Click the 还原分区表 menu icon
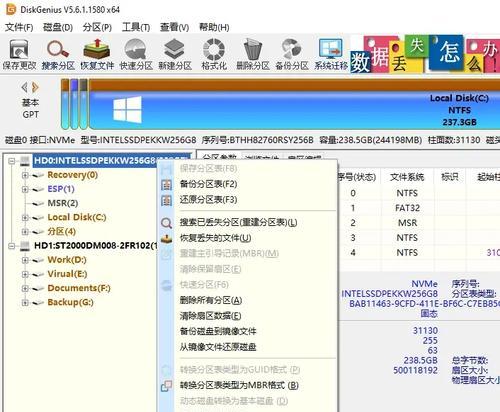Viewport: 500px width, 412px height. coord(166,200)
